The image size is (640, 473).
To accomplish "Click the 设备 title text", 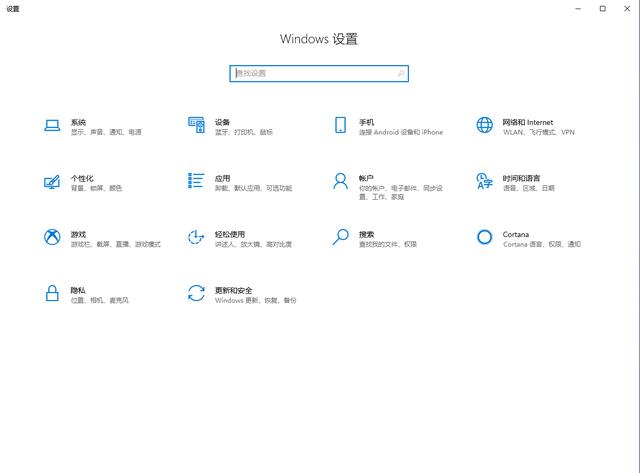I will click(x=222, y=122).
